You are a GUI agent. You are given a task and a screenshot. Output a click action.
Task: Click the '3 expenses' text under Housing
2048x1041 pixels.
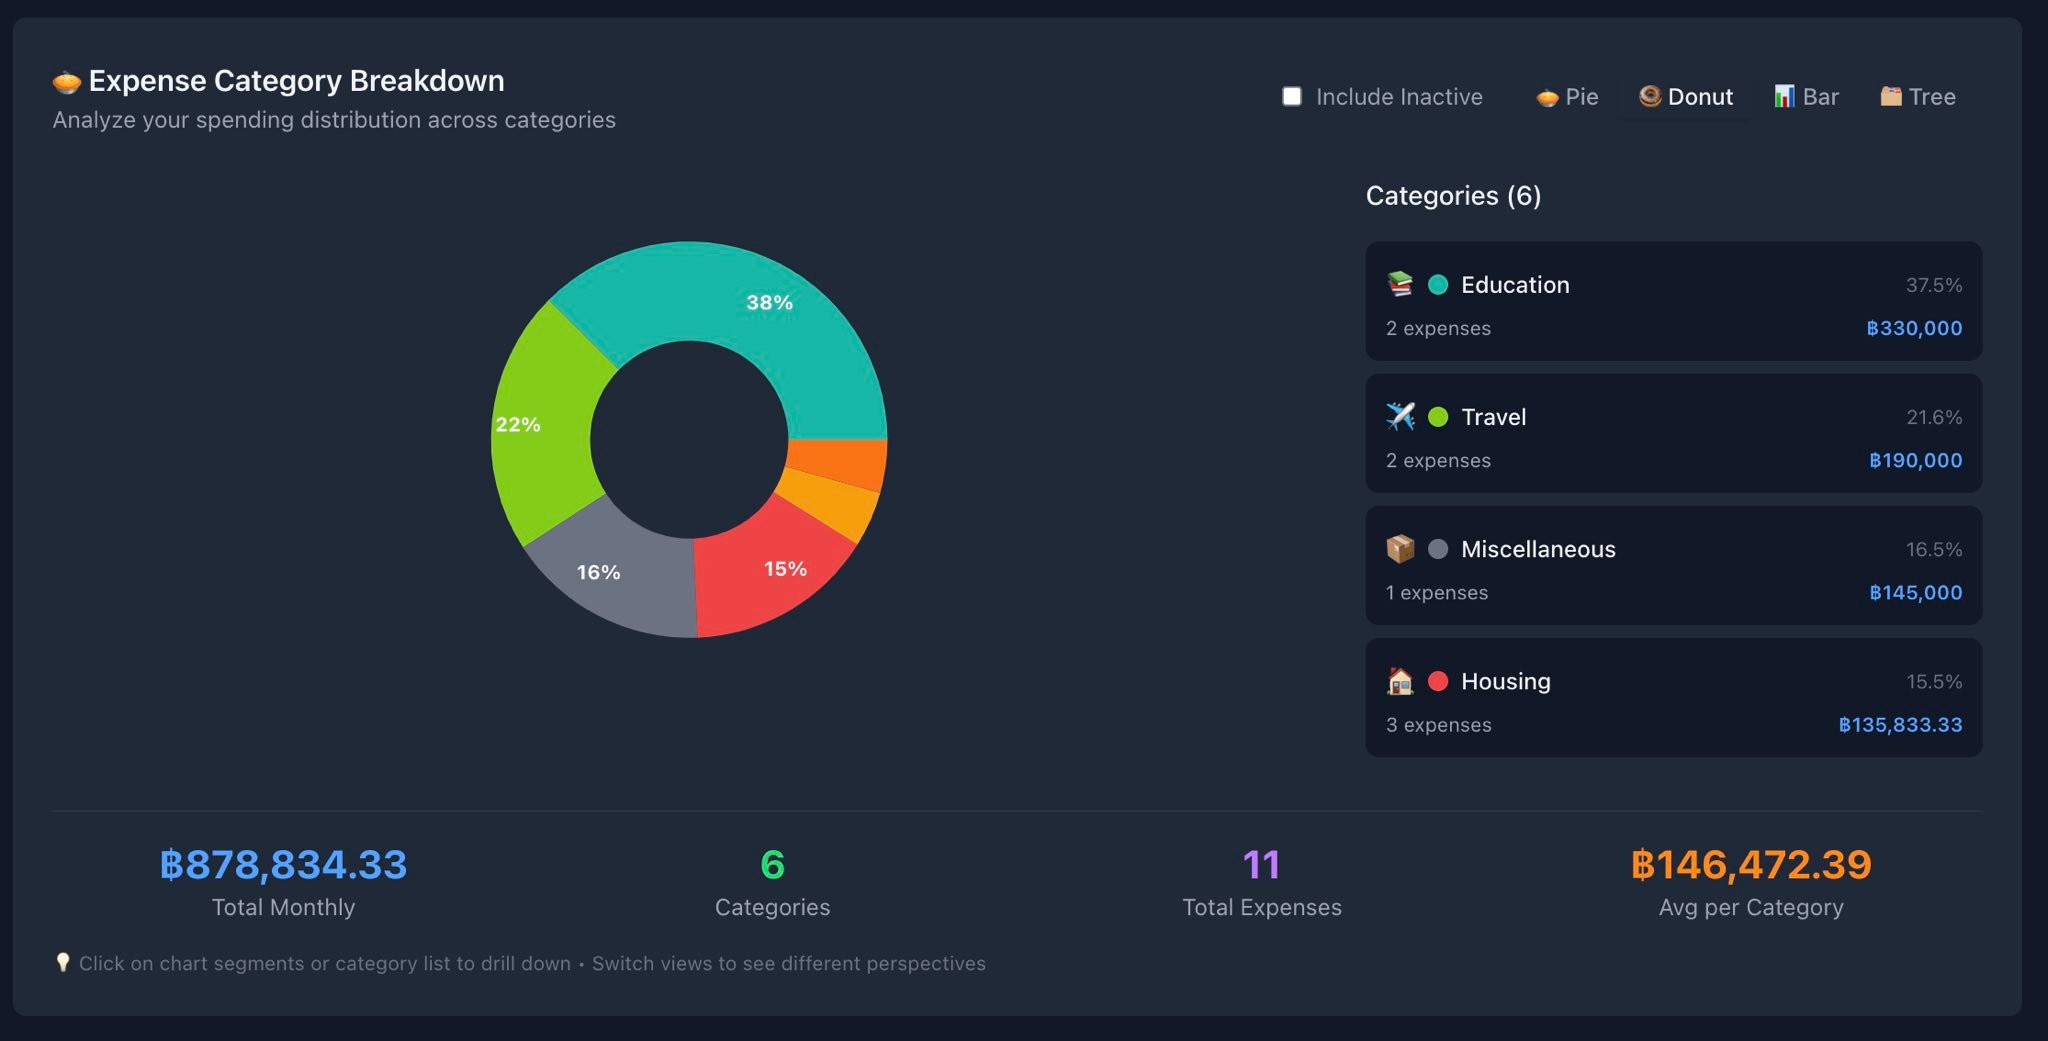pos(1438,724)
